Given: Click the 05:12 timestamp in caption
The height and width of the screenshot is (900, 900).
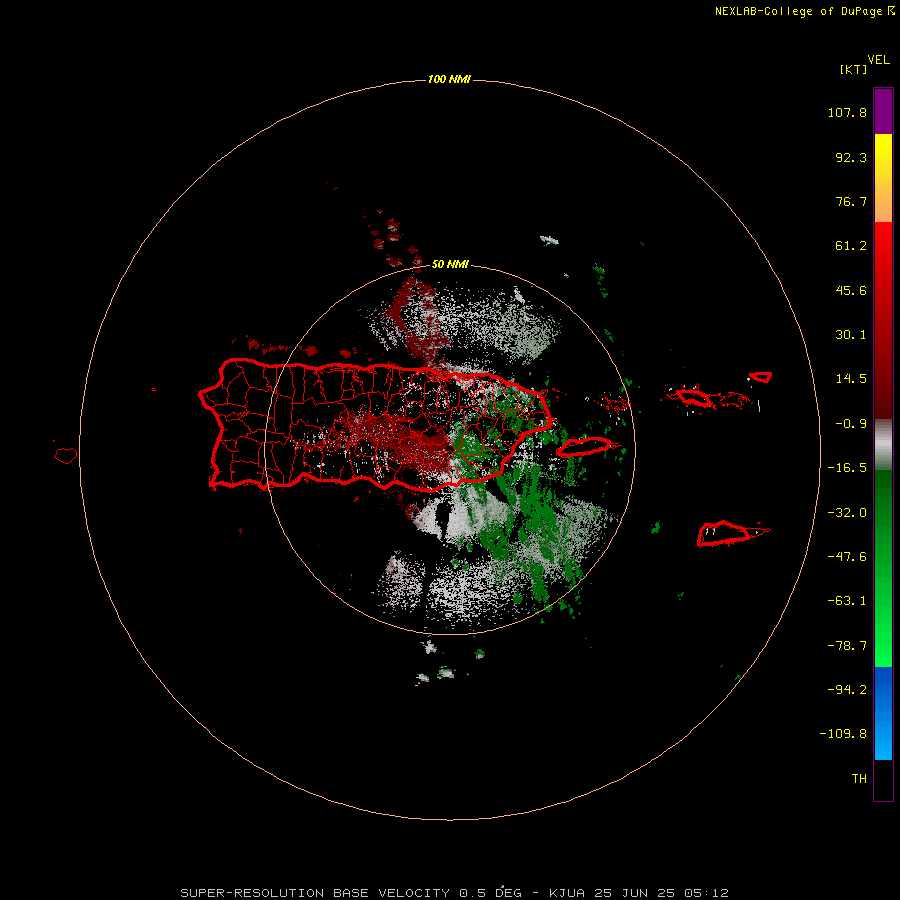Looking at the screenshot, I should [x=707, y=893].
